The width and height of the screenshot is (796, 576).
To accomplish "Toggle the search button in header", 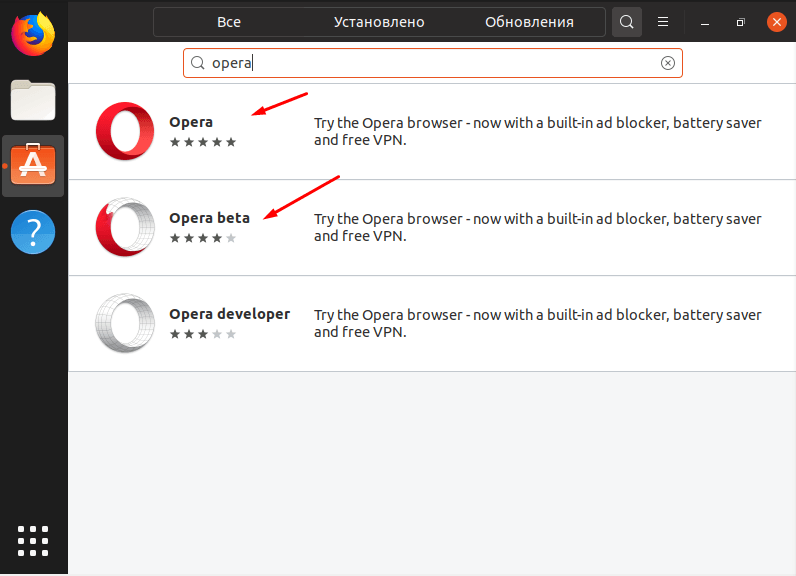I will tap(626, 22).
